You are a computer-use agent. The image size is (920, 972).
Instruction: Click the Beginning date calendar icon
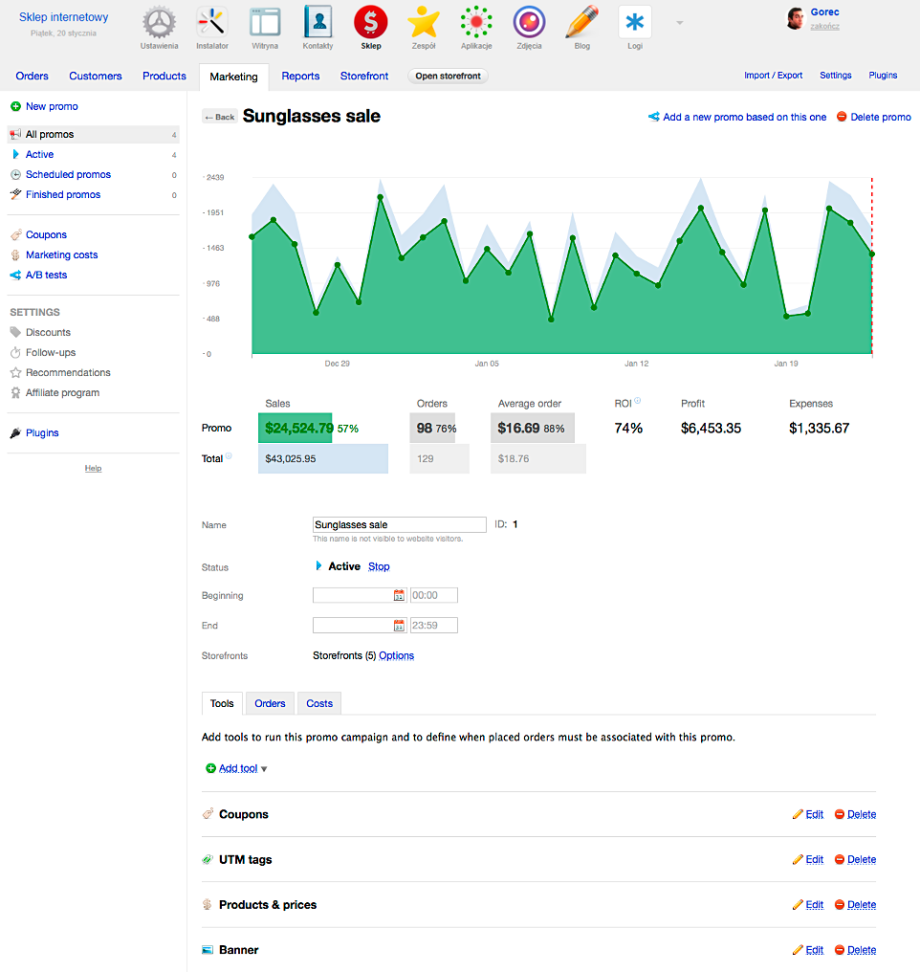(399, 595)
